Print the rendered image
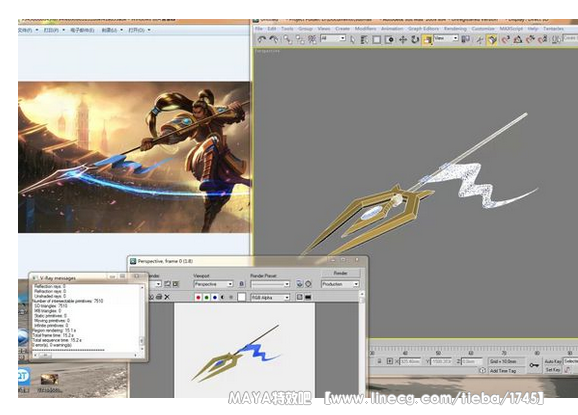The image size is (578, 415). click(159, 297)
